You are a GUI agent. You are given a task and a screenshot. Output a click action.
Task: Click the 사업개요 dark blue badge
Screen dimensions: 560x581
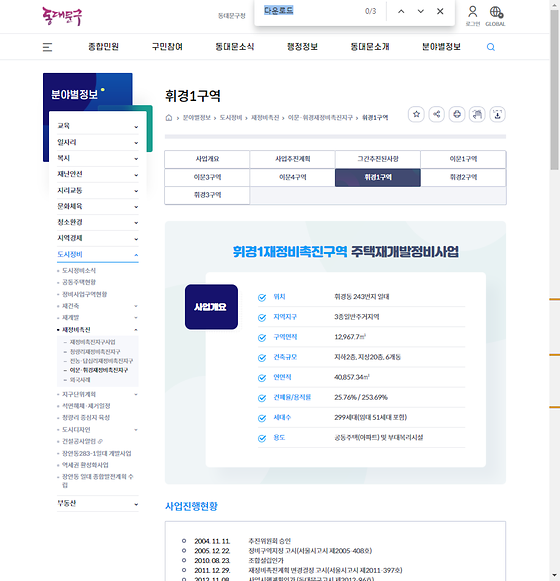(x=211, y=307)
